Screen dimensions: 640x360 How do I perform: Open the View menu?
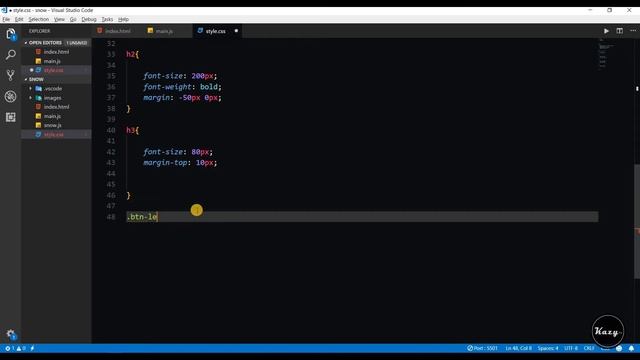(x=59, y=19)
